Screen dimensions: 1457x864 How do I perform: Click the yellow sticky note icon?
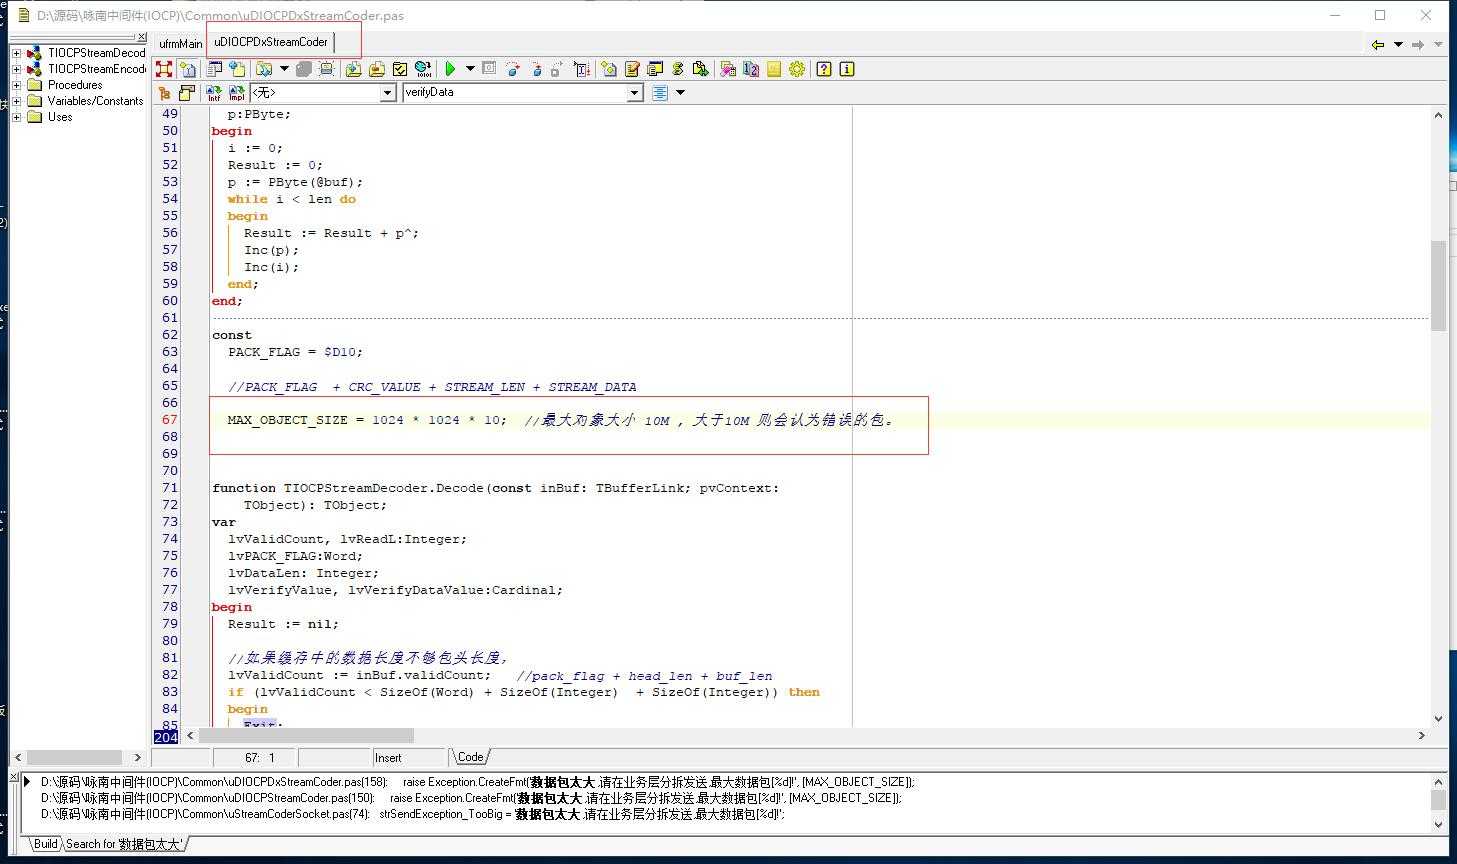click(x=774, y=69)
